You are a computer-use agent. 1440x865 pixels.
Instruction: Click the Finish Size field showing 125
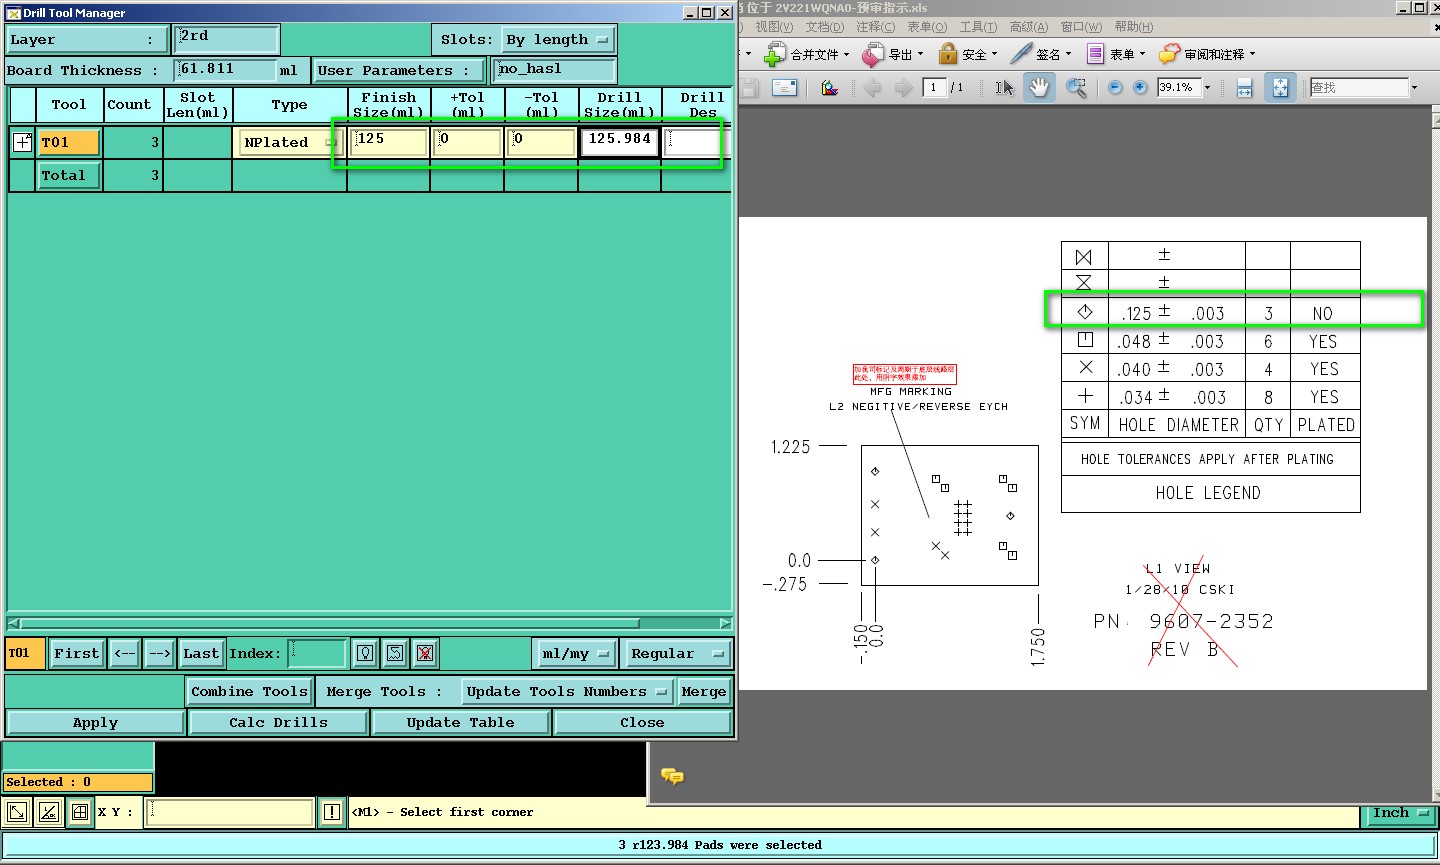click(390, 142)
